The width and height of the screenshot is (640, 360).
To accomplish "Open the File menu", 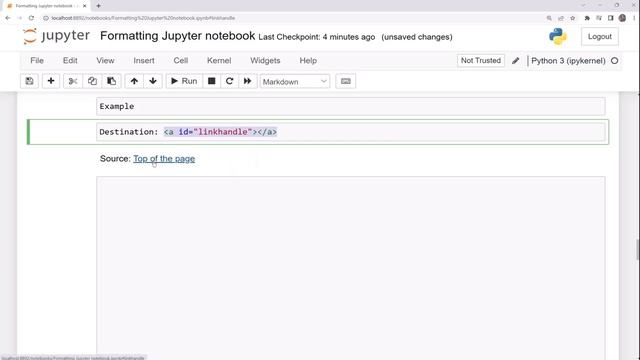I will pyautogui.click(x=37, y=60).
